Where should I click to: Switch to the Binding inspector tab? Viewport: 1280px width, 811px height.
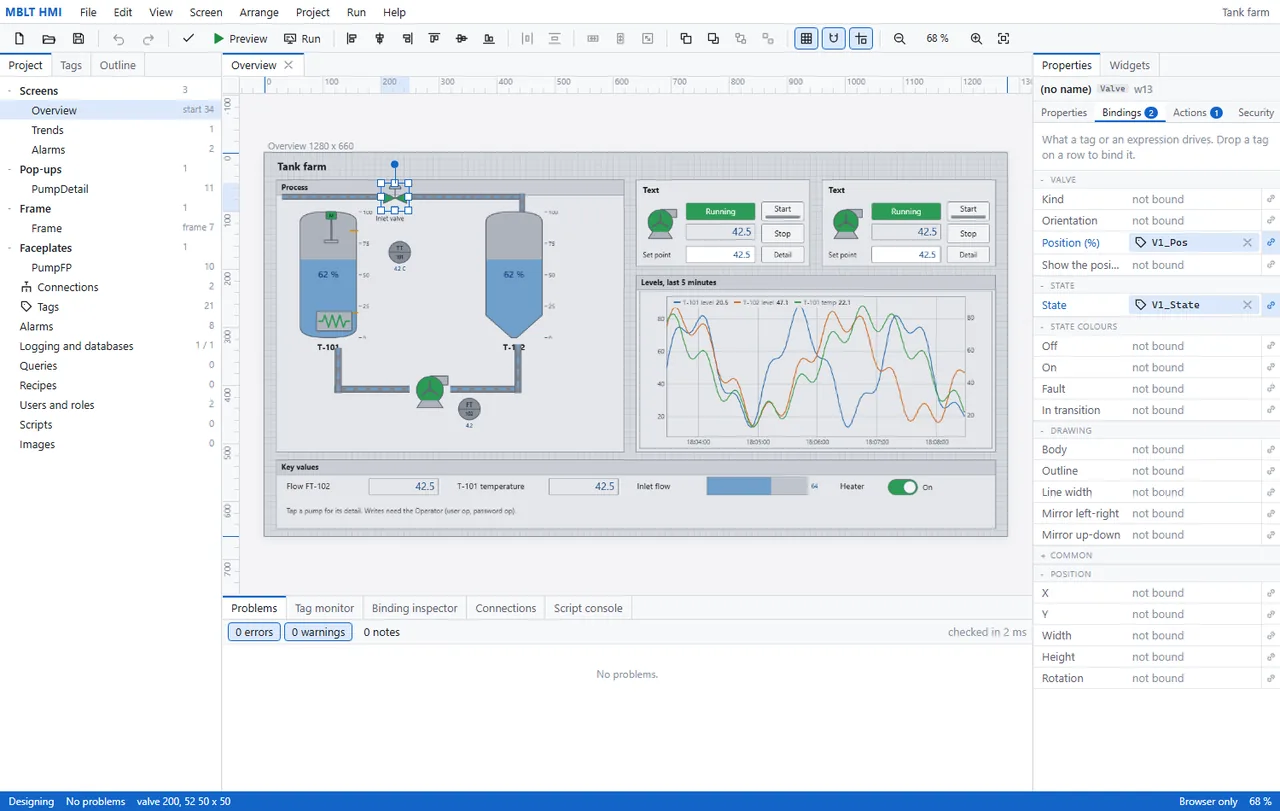click(x=415, y=608)
